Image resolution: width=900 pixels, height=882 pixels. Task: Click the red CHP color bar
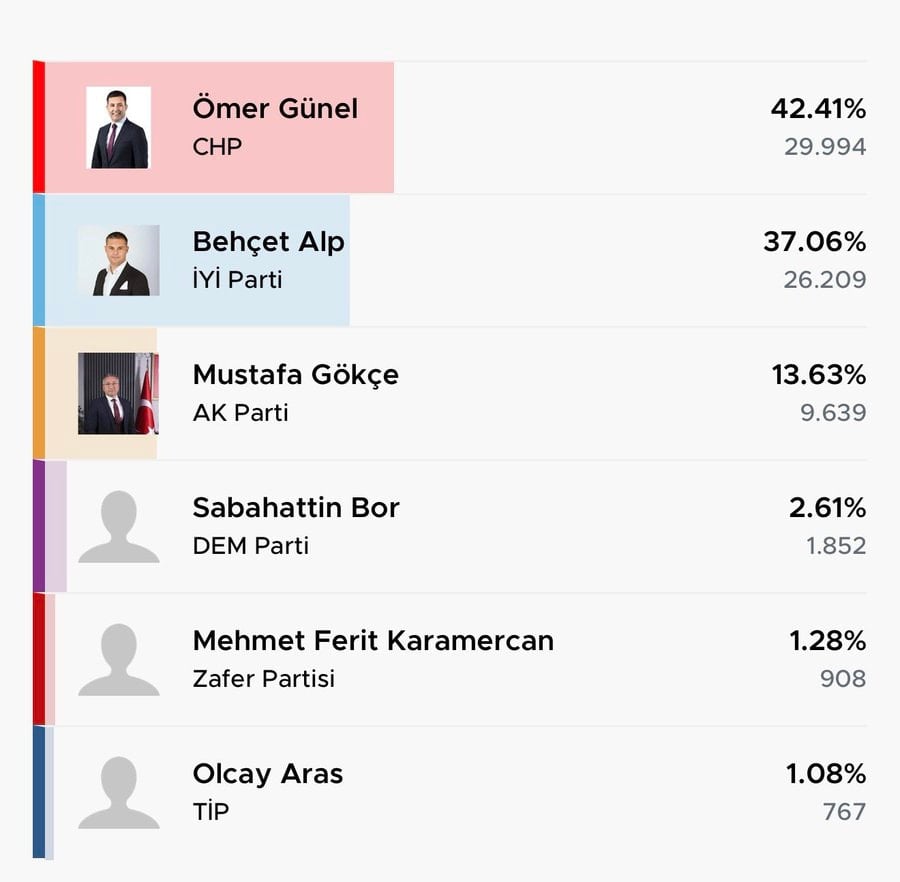click(x=38, y=127)
